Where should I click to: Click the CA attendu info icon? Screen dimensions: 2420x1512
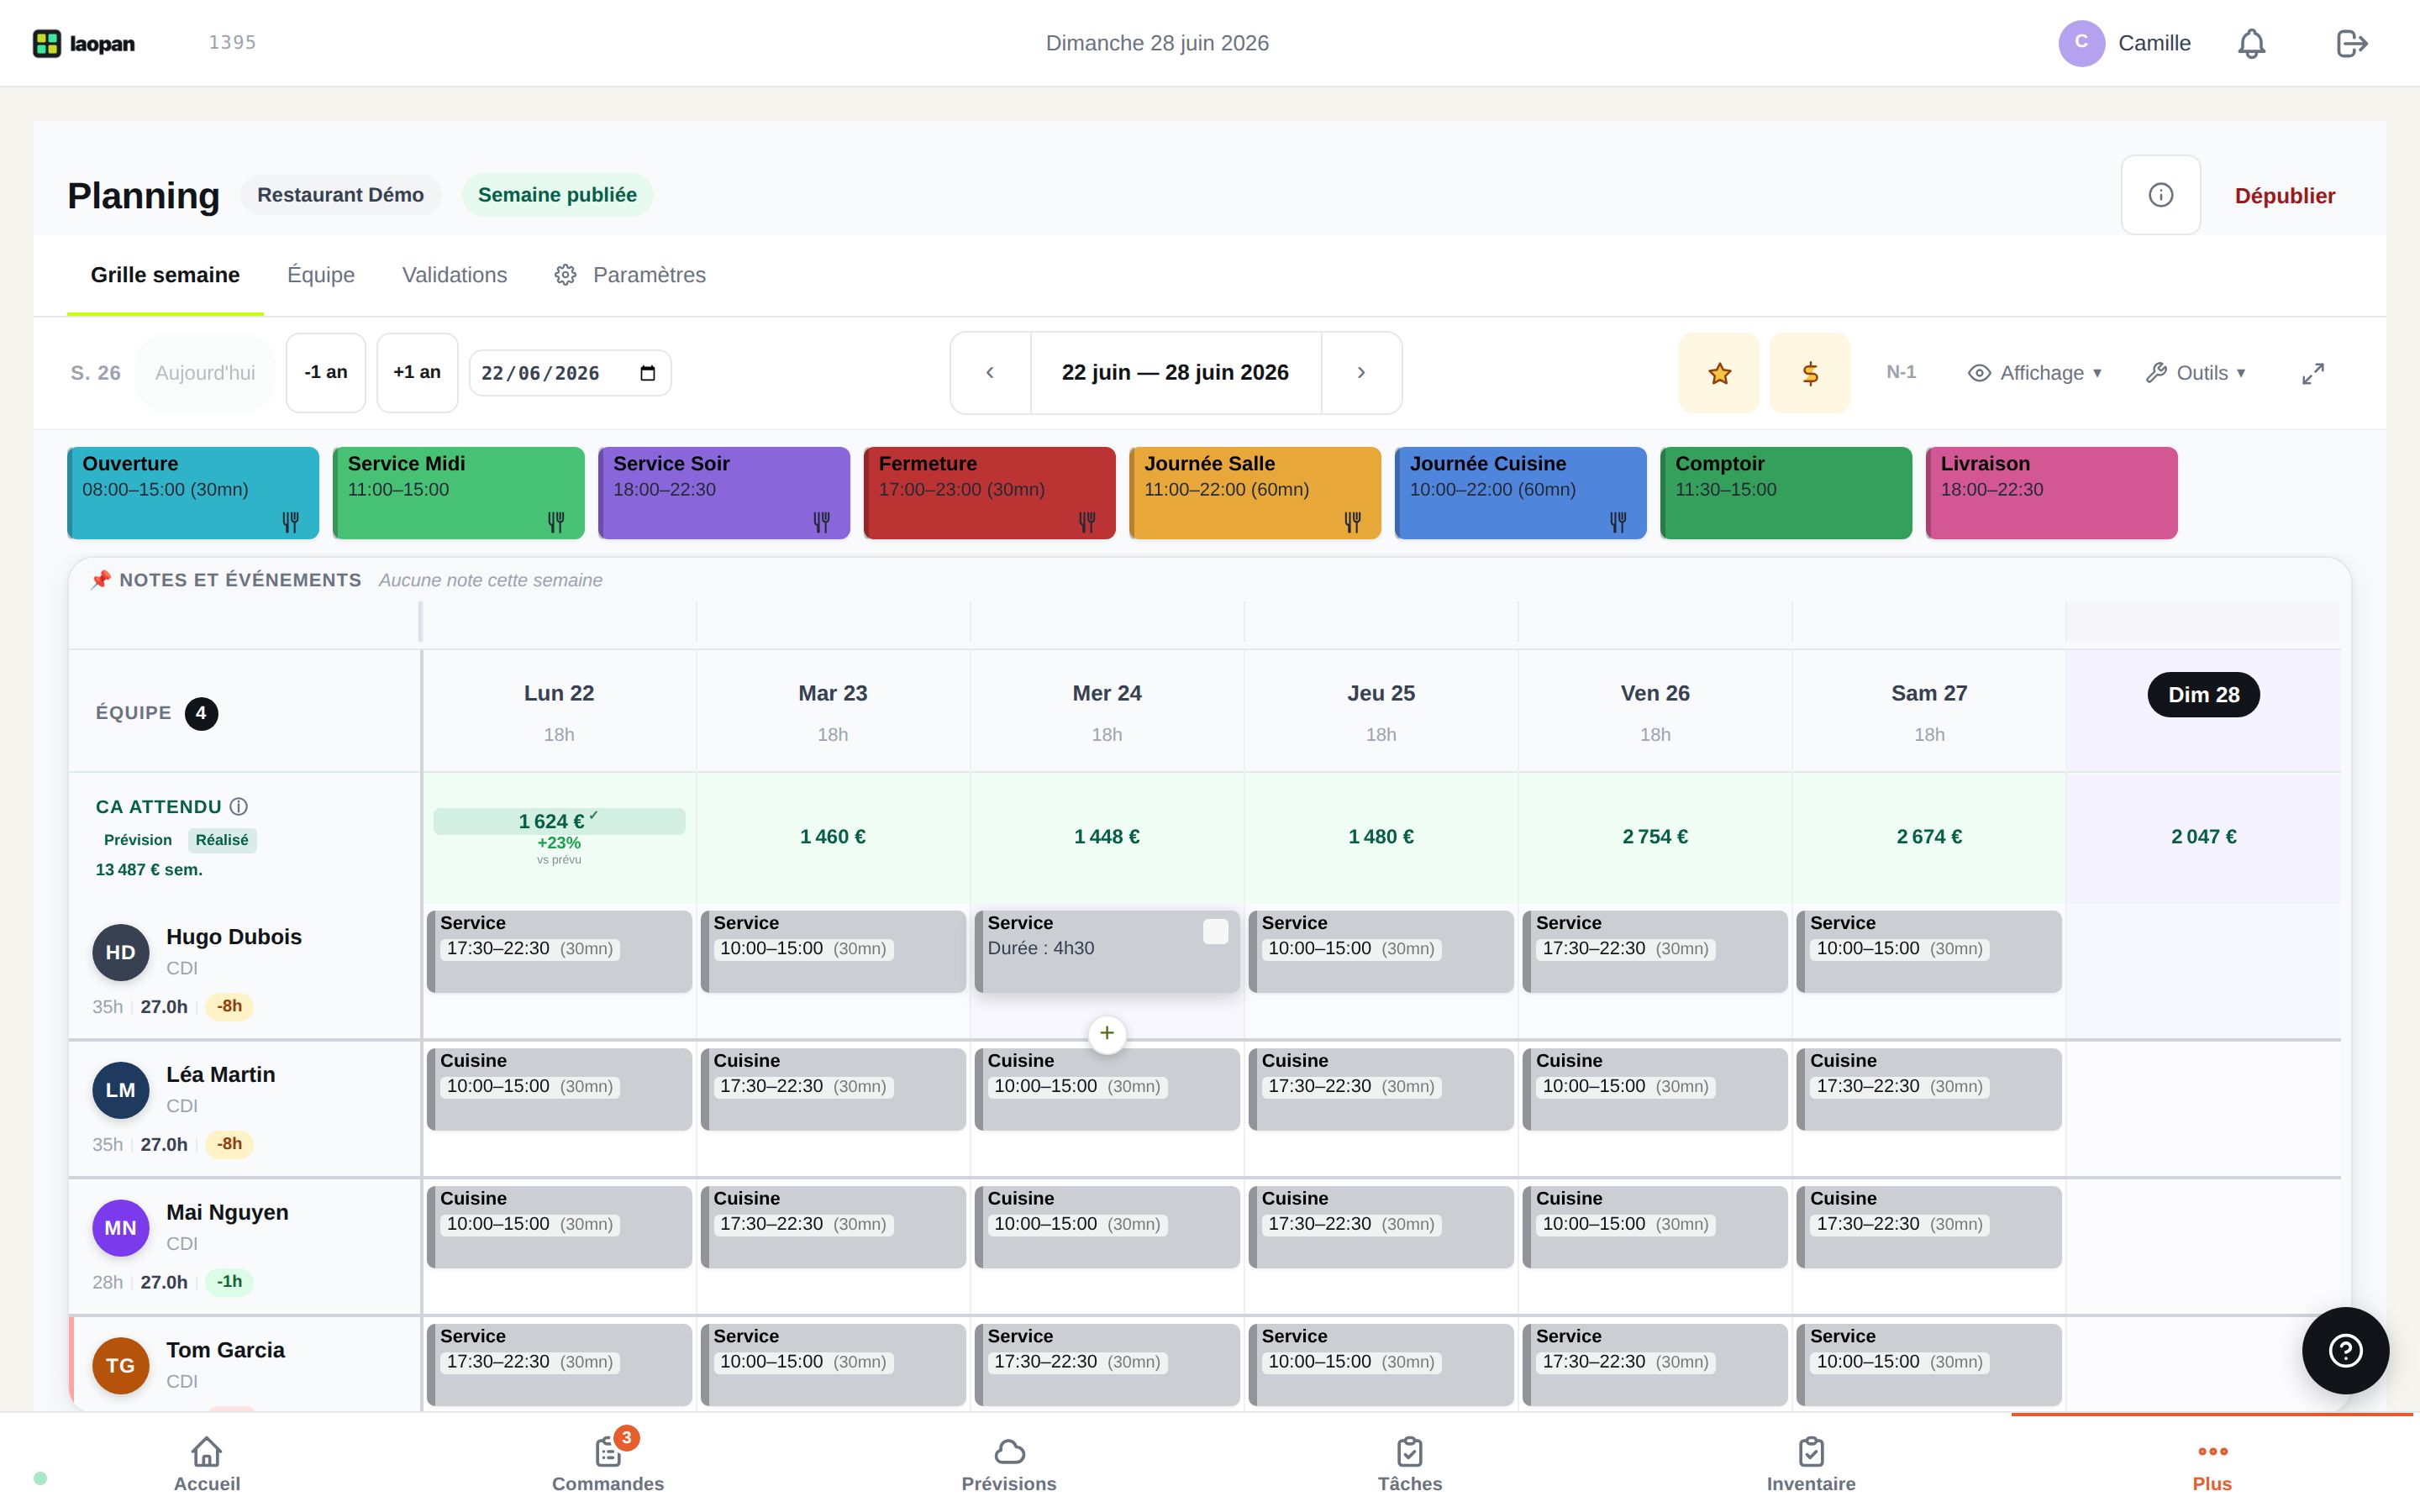pyautogui.click(x=238, y=807)
